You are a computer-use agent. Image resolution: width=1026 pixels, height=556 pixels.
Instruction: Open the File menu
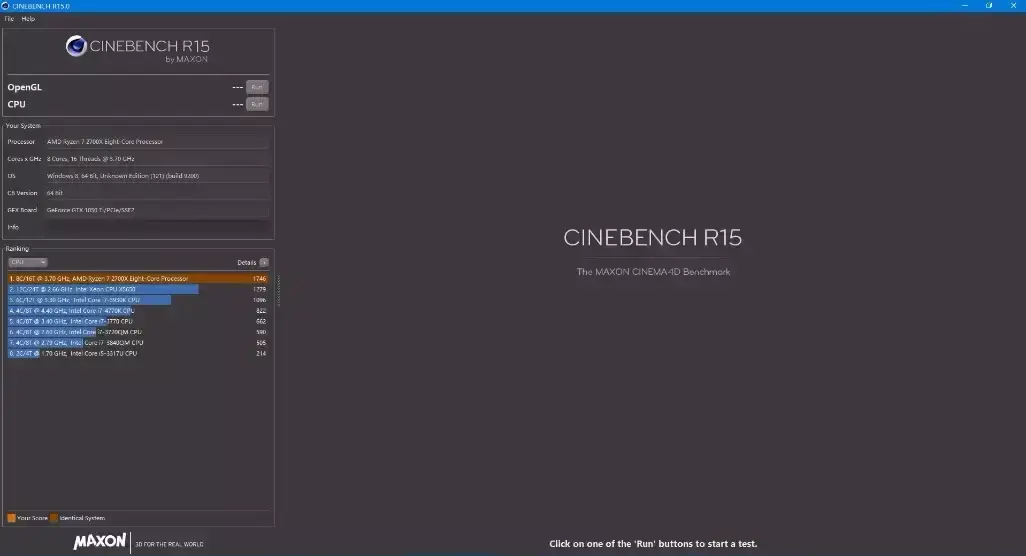(x=9, y=19)
